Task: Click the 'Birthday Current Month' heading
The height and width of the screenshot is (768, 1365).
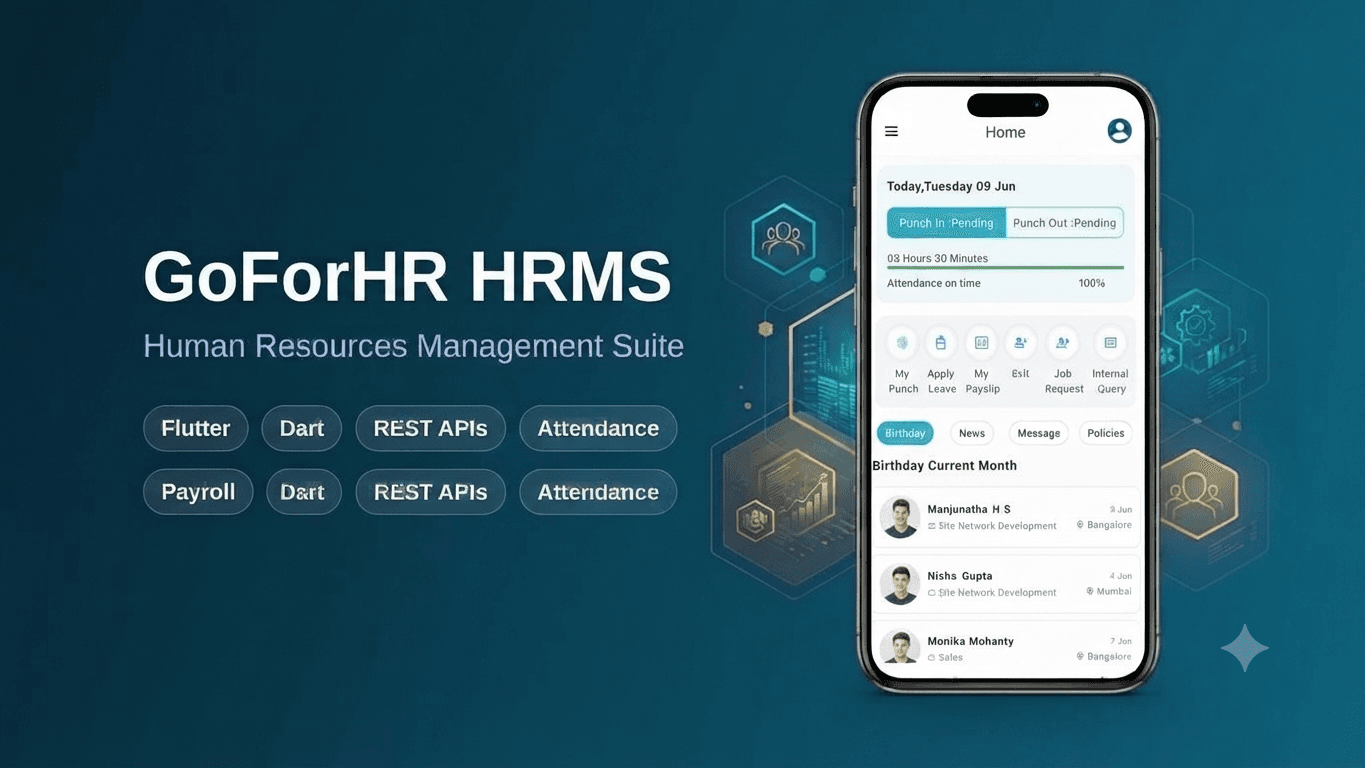Action: point(944,465)
